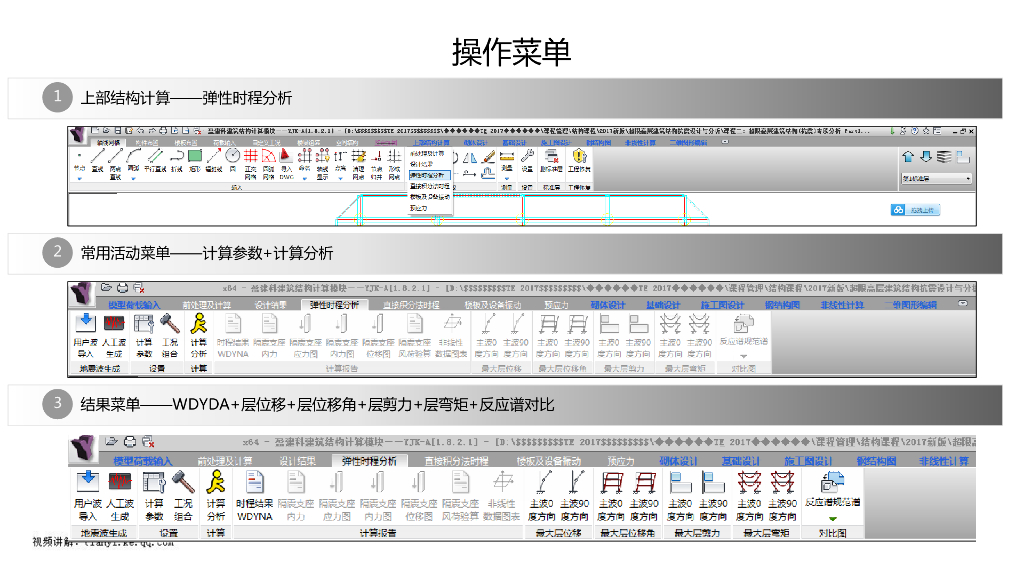Image resolution: width=1024 pixels, height=576 pixels.
Task: Select the green 矩形 rectangle tool
Action: tap(195, 161)
